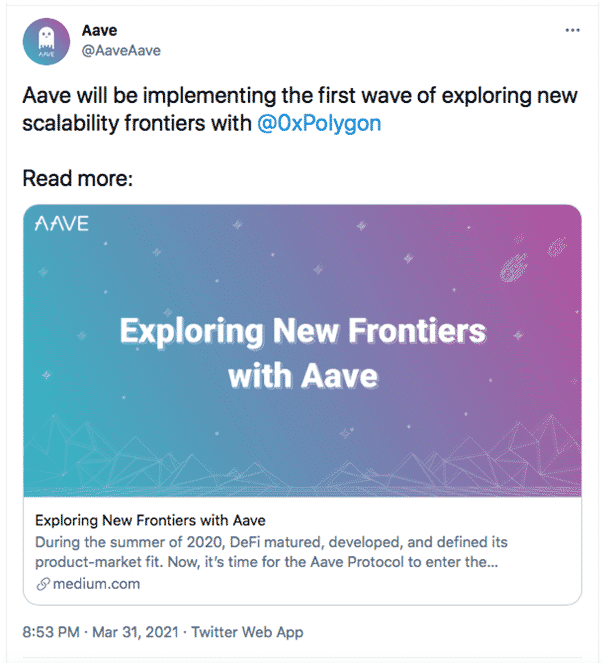Click the 8:53 PM timestamp

[x=51, y=632]
